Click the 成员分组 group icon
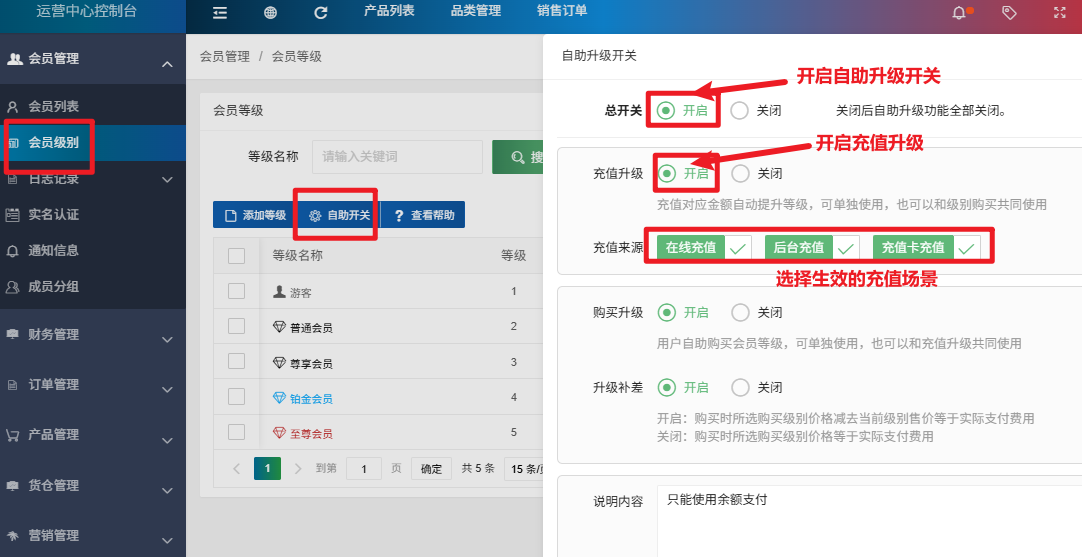The height and width of the screenshot is (557, 1082). click(x=12, y=286)
